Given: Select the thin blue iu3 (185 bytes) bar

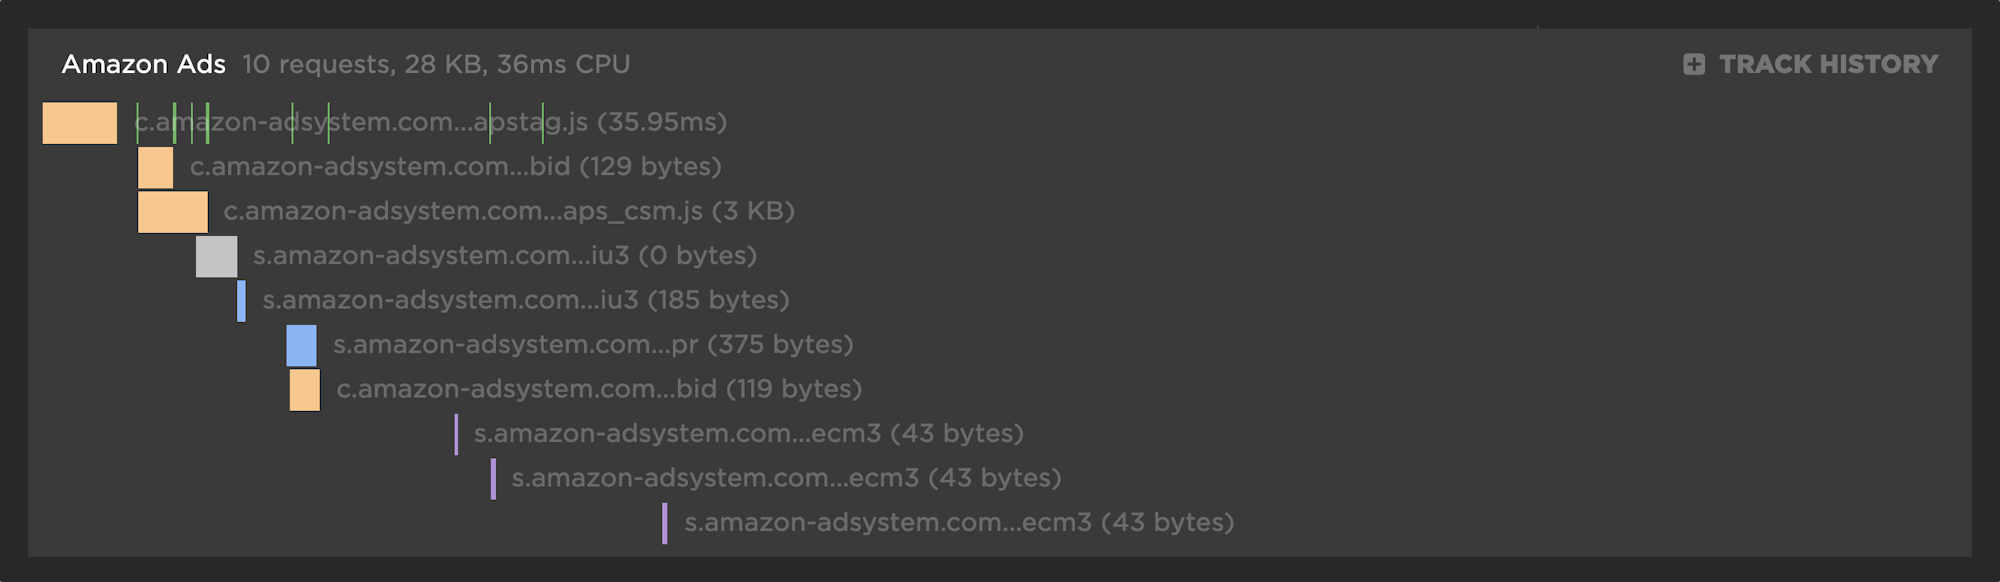Looking at the screenshot, I should [x=241, y=301].
